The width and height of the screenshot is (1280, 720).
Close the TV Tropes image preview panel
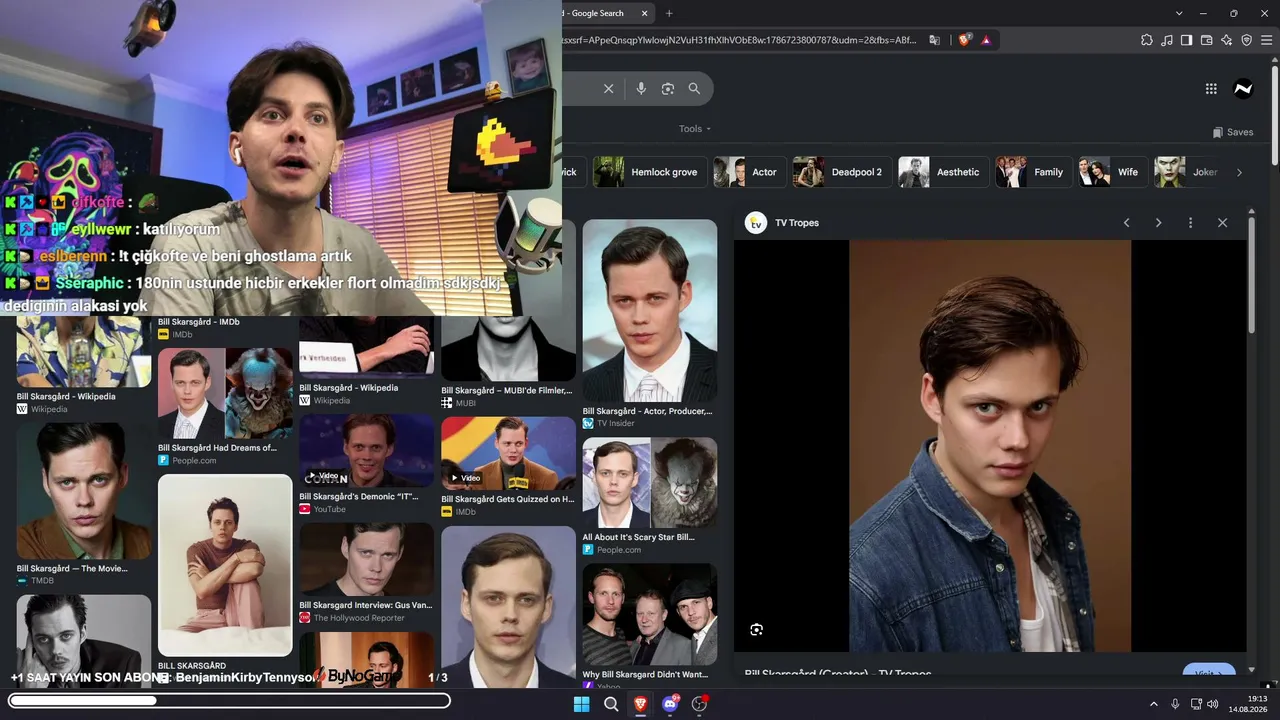click(1222, 223)
